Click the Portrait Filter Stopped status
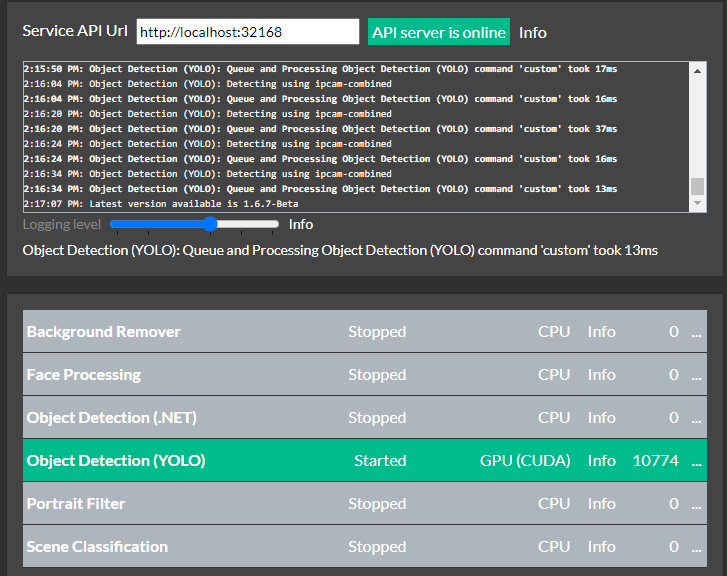The height and width of the screenshot is (576, 727). coord(377,504)
